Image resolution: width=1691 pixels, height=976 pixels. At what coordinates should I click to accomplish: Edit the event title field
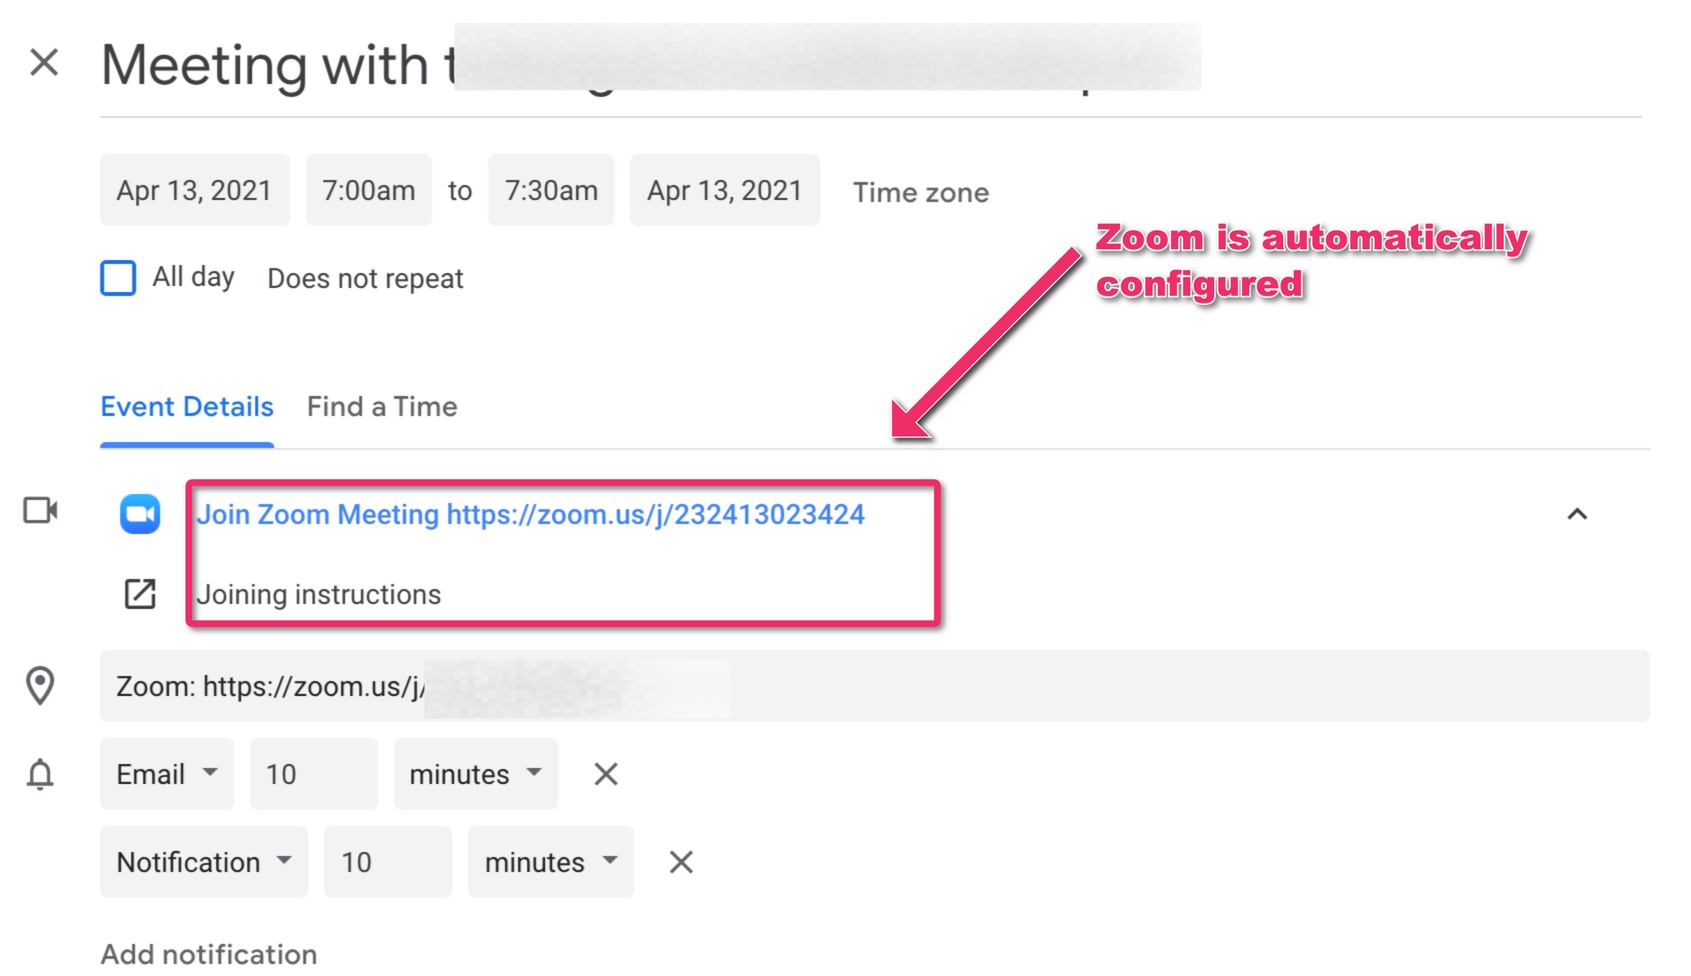[870, 66]
